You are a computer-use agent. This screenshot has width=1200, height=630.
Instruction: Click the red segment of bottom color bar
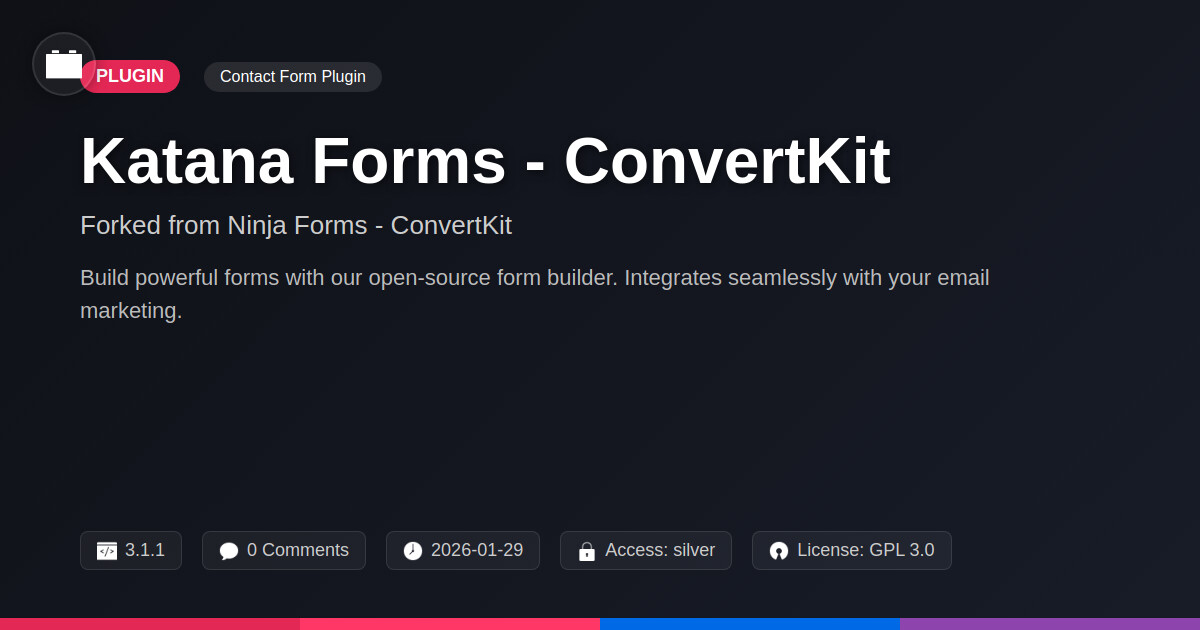[150, 623]
